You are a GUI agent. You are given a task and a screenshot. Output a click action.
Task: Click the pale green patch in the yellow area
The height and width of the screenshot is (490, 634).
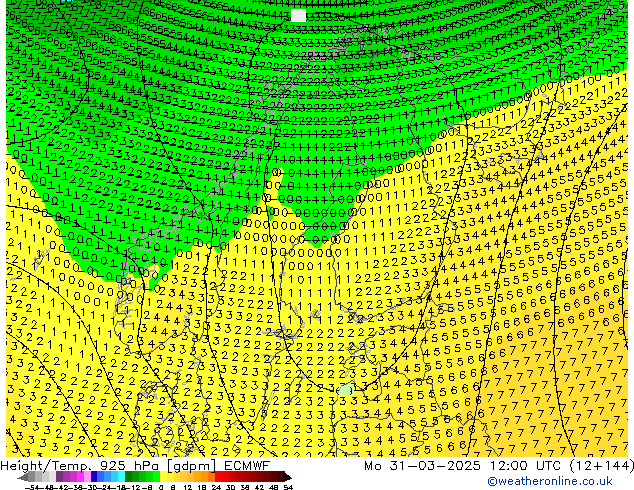pos(346,390)
